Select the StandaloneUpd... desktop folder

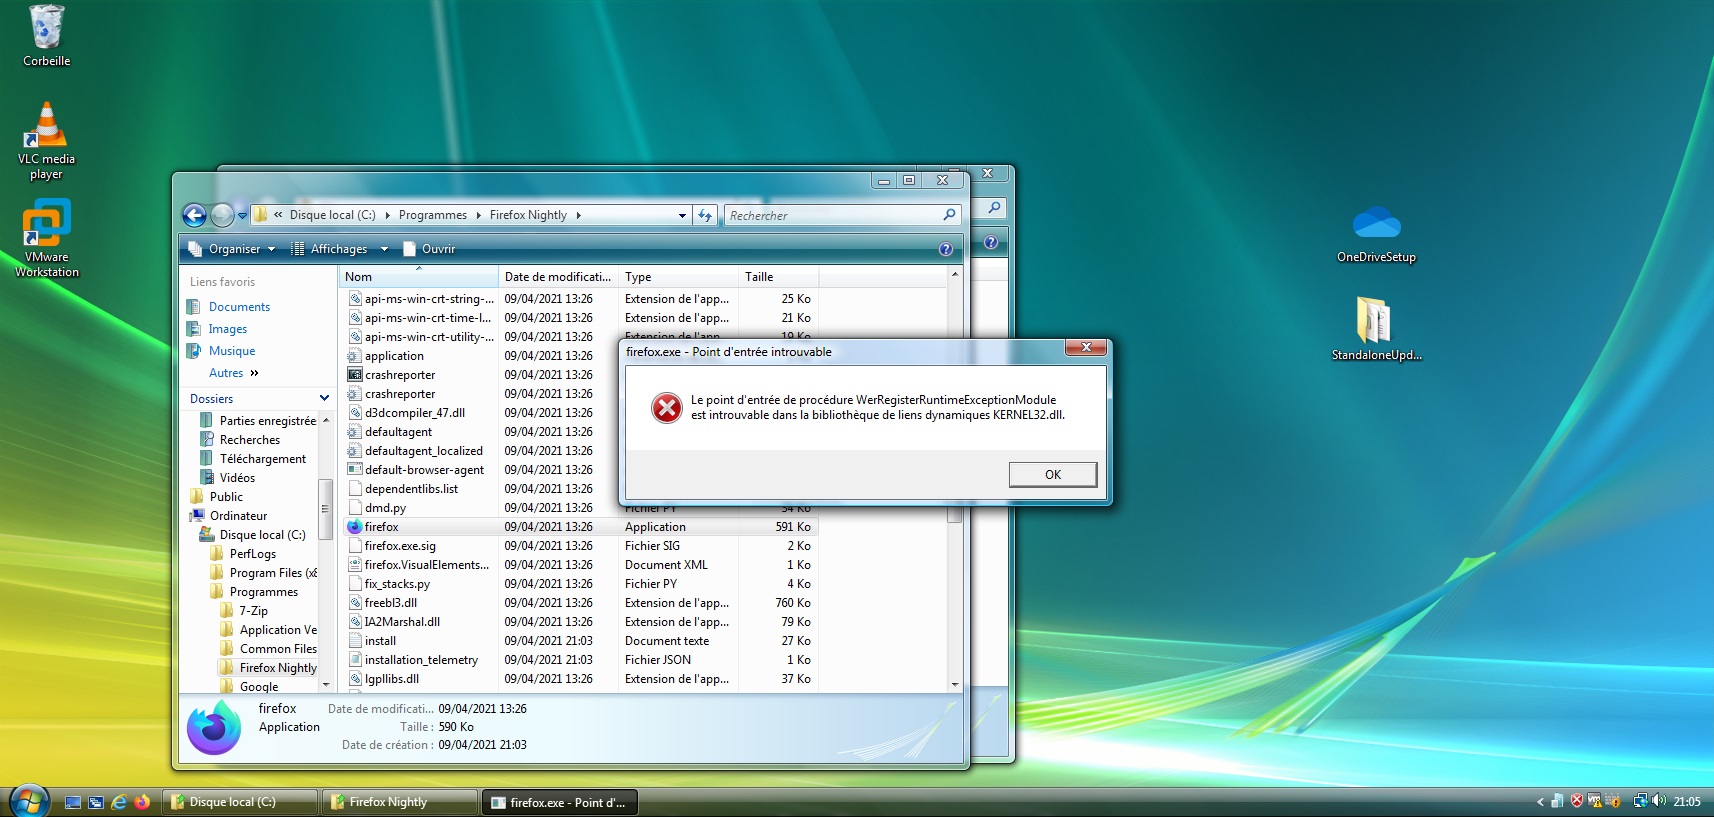click(x=1376, y=329)
